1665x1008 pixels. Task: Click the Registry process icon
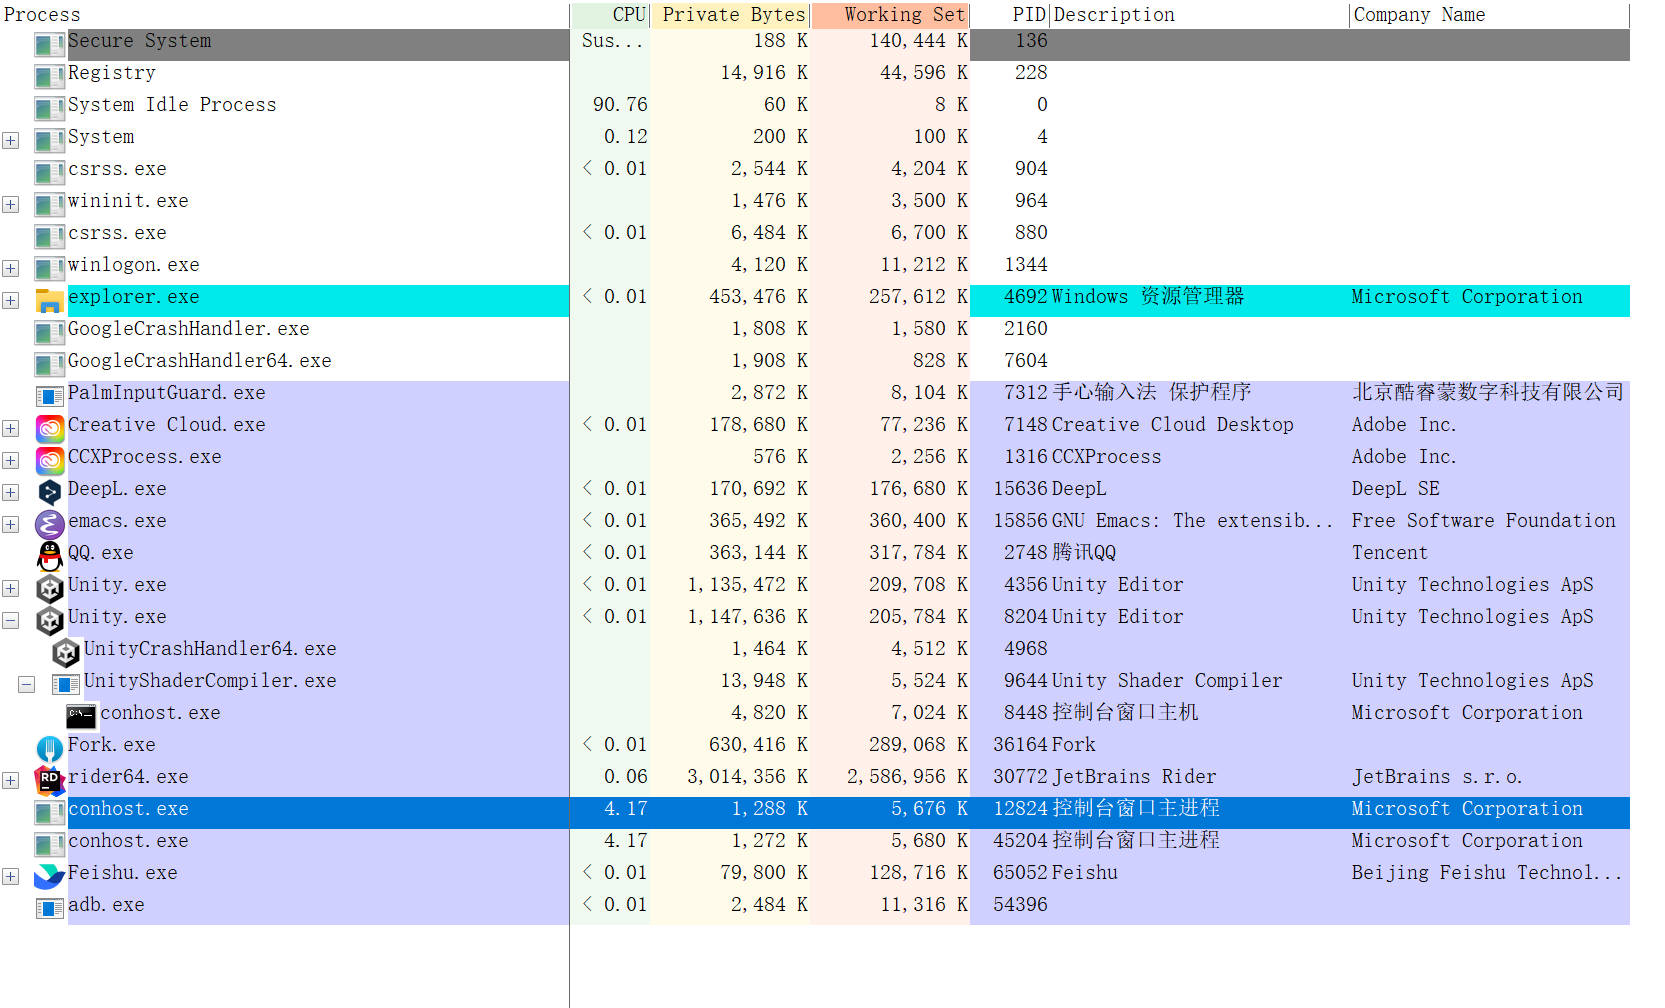click(49, 75)
